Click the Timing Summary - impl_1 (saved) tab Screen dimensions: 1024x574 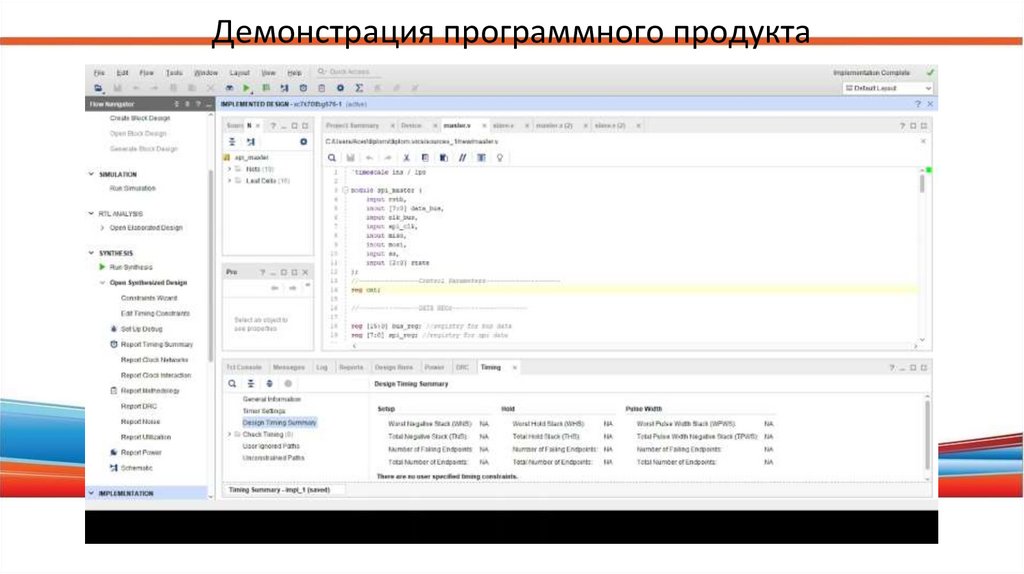tap(280, 490)
